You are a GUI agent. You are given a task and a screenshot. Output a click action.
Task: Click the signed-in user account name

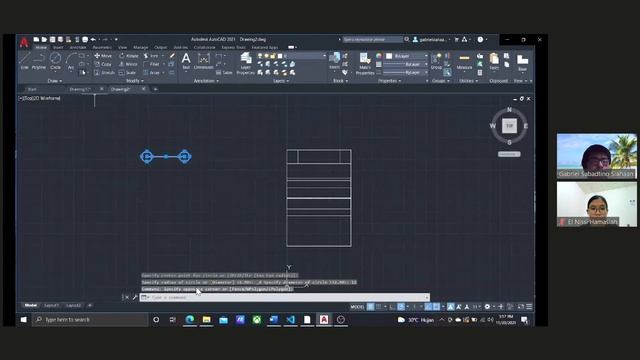pos(433,40)
